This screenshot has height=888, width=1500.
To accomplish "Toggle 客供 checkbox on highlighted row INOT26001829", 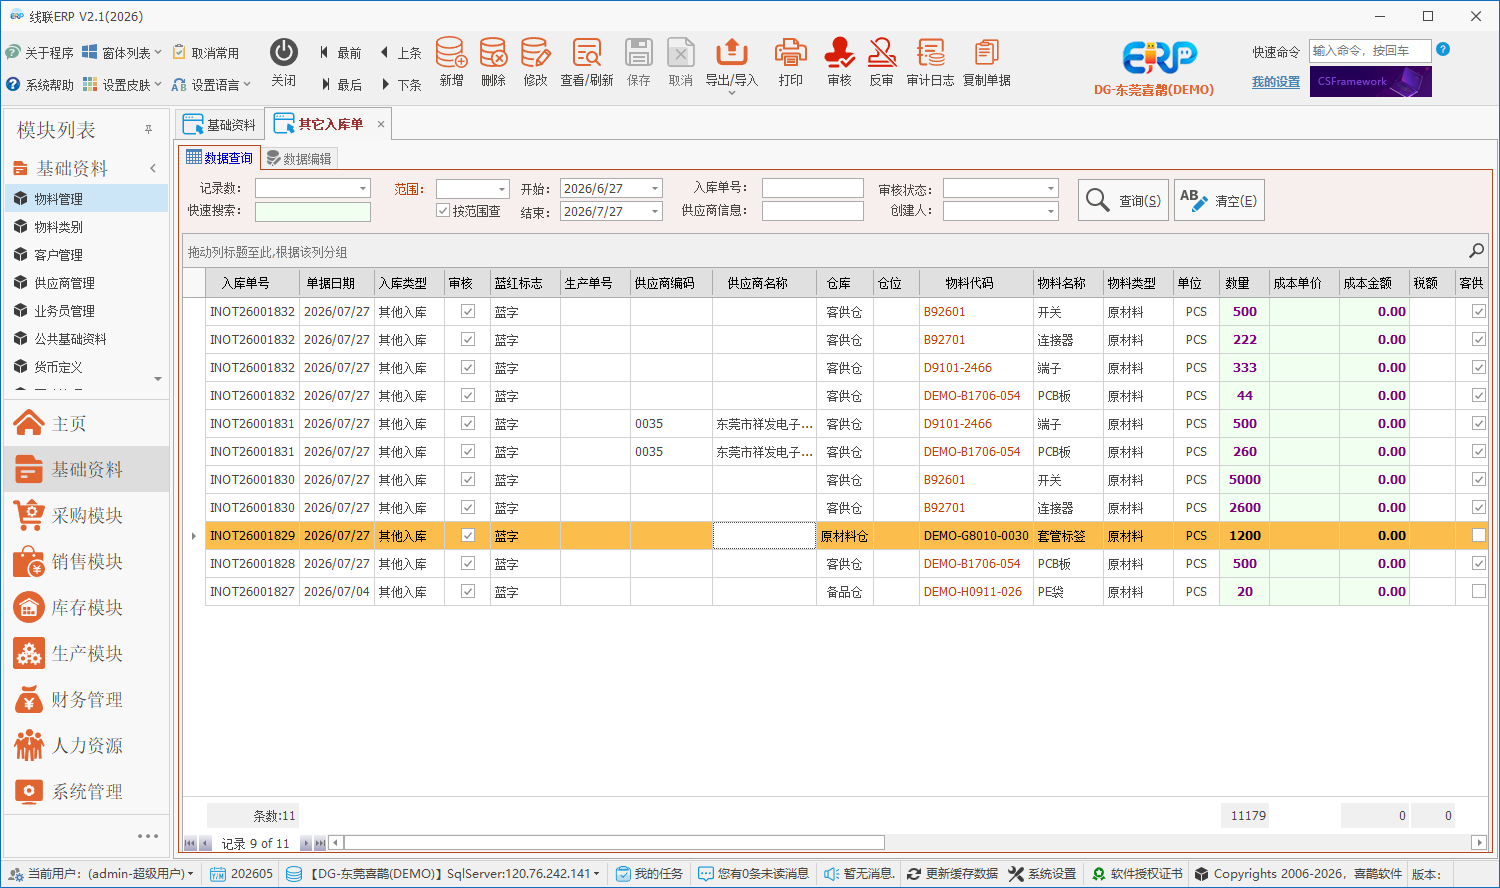I will 1478,536.
